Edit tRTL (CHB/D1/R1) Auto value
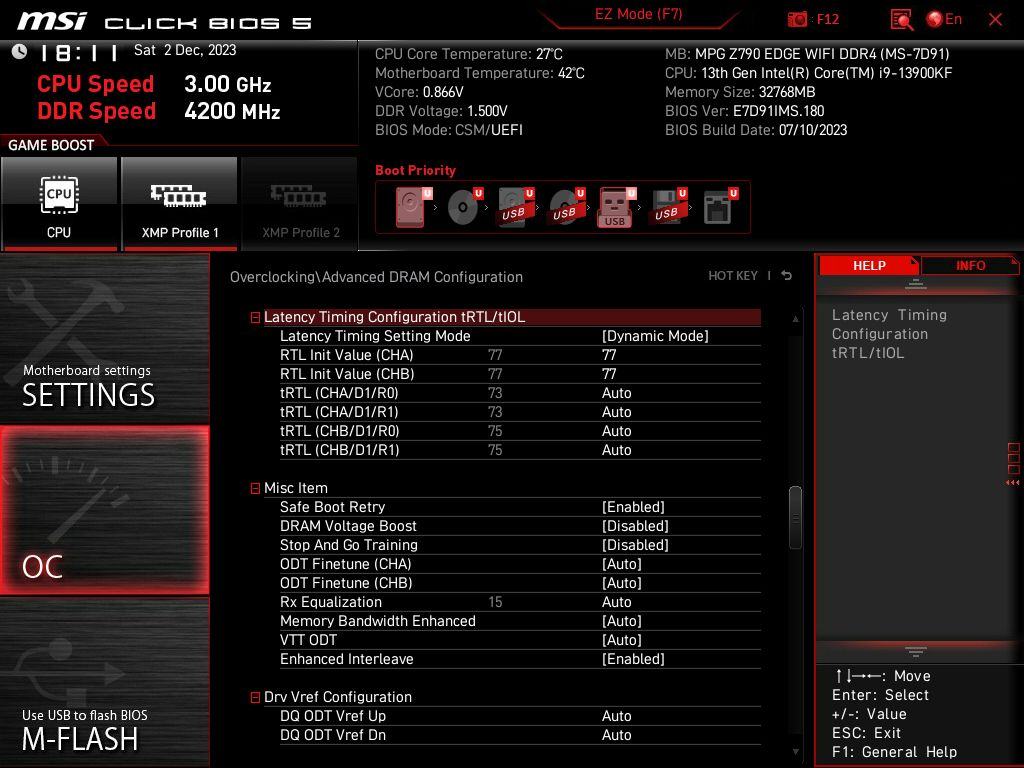Image resolution: width=1024 pixels, height=768 pixels. (616, 450)
